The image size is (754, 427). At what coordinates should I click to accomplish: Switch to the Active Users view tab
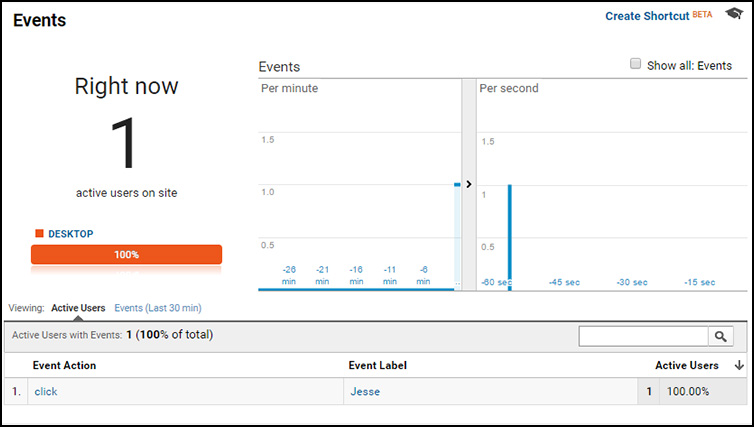pos(78,308)
